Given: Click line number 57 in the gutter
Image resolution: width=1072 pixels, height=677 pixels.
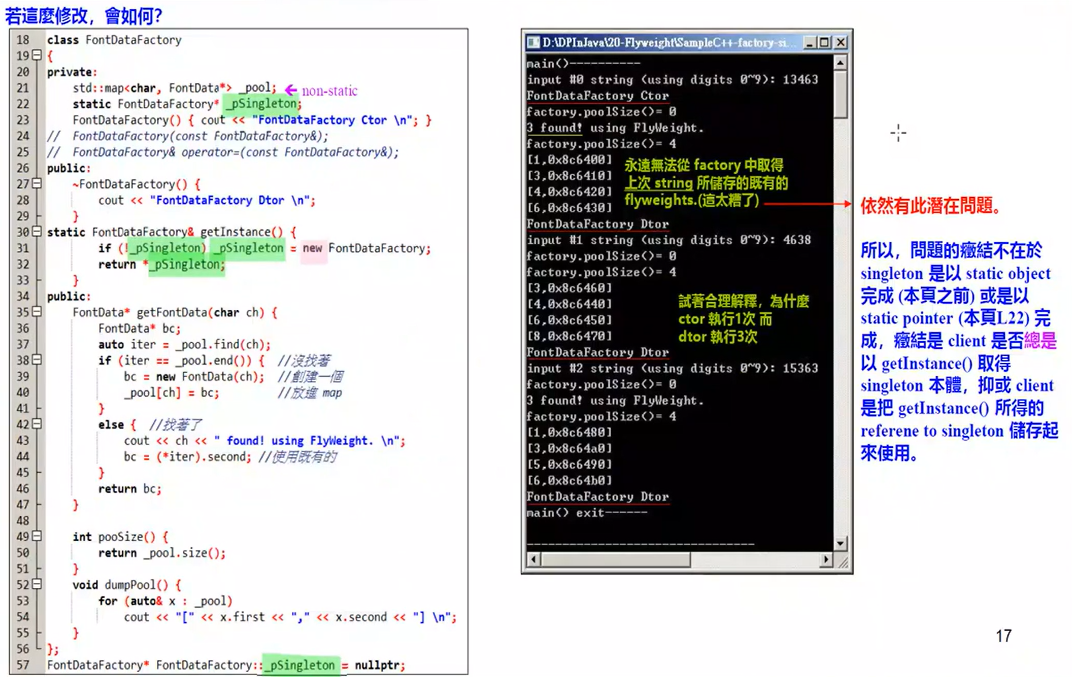Looking at the screenshot, I should click(x=23, y=665).
